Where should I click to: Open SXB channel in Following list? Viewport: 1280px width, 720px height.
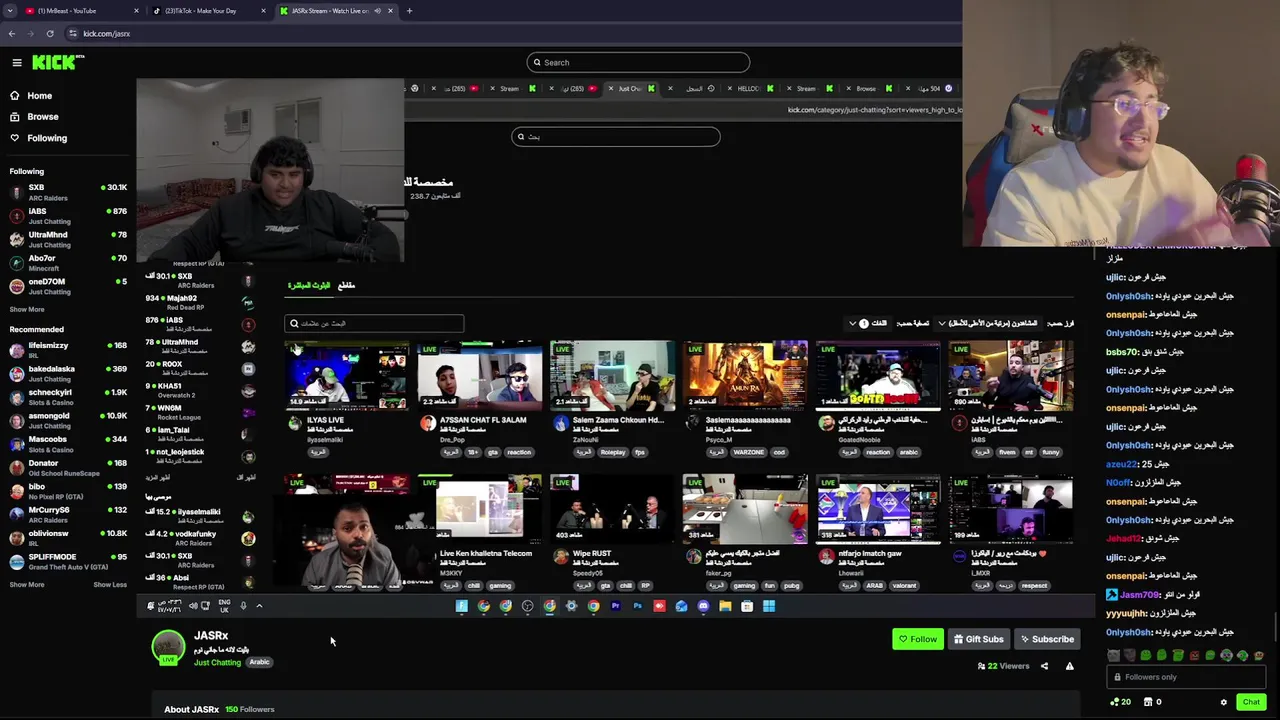pos(68,192)
